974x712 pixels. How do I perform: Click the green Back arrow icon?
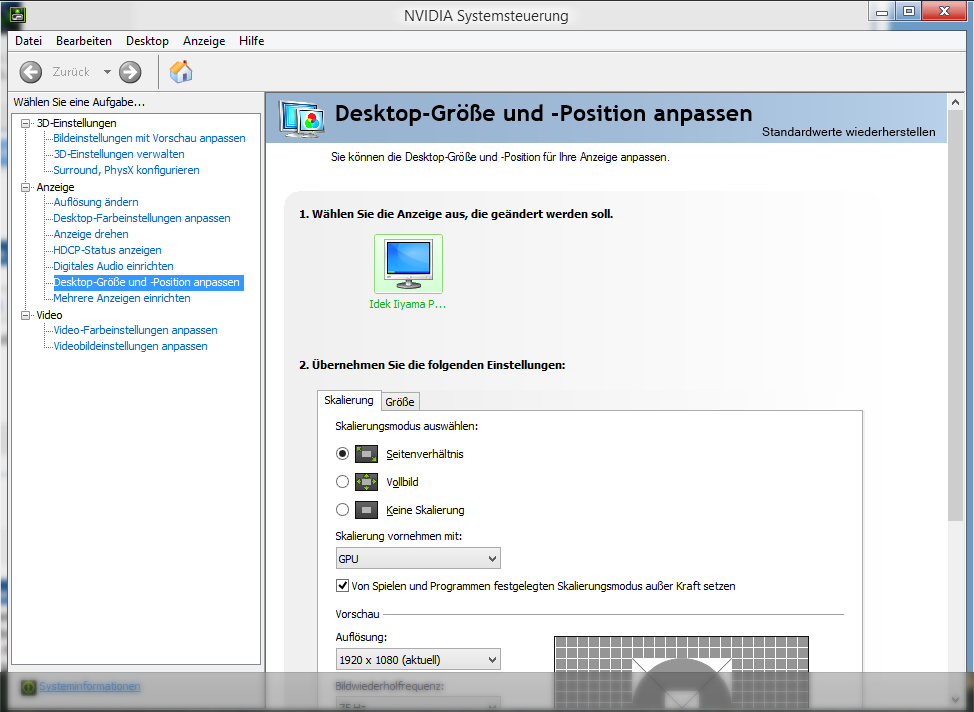30,72
